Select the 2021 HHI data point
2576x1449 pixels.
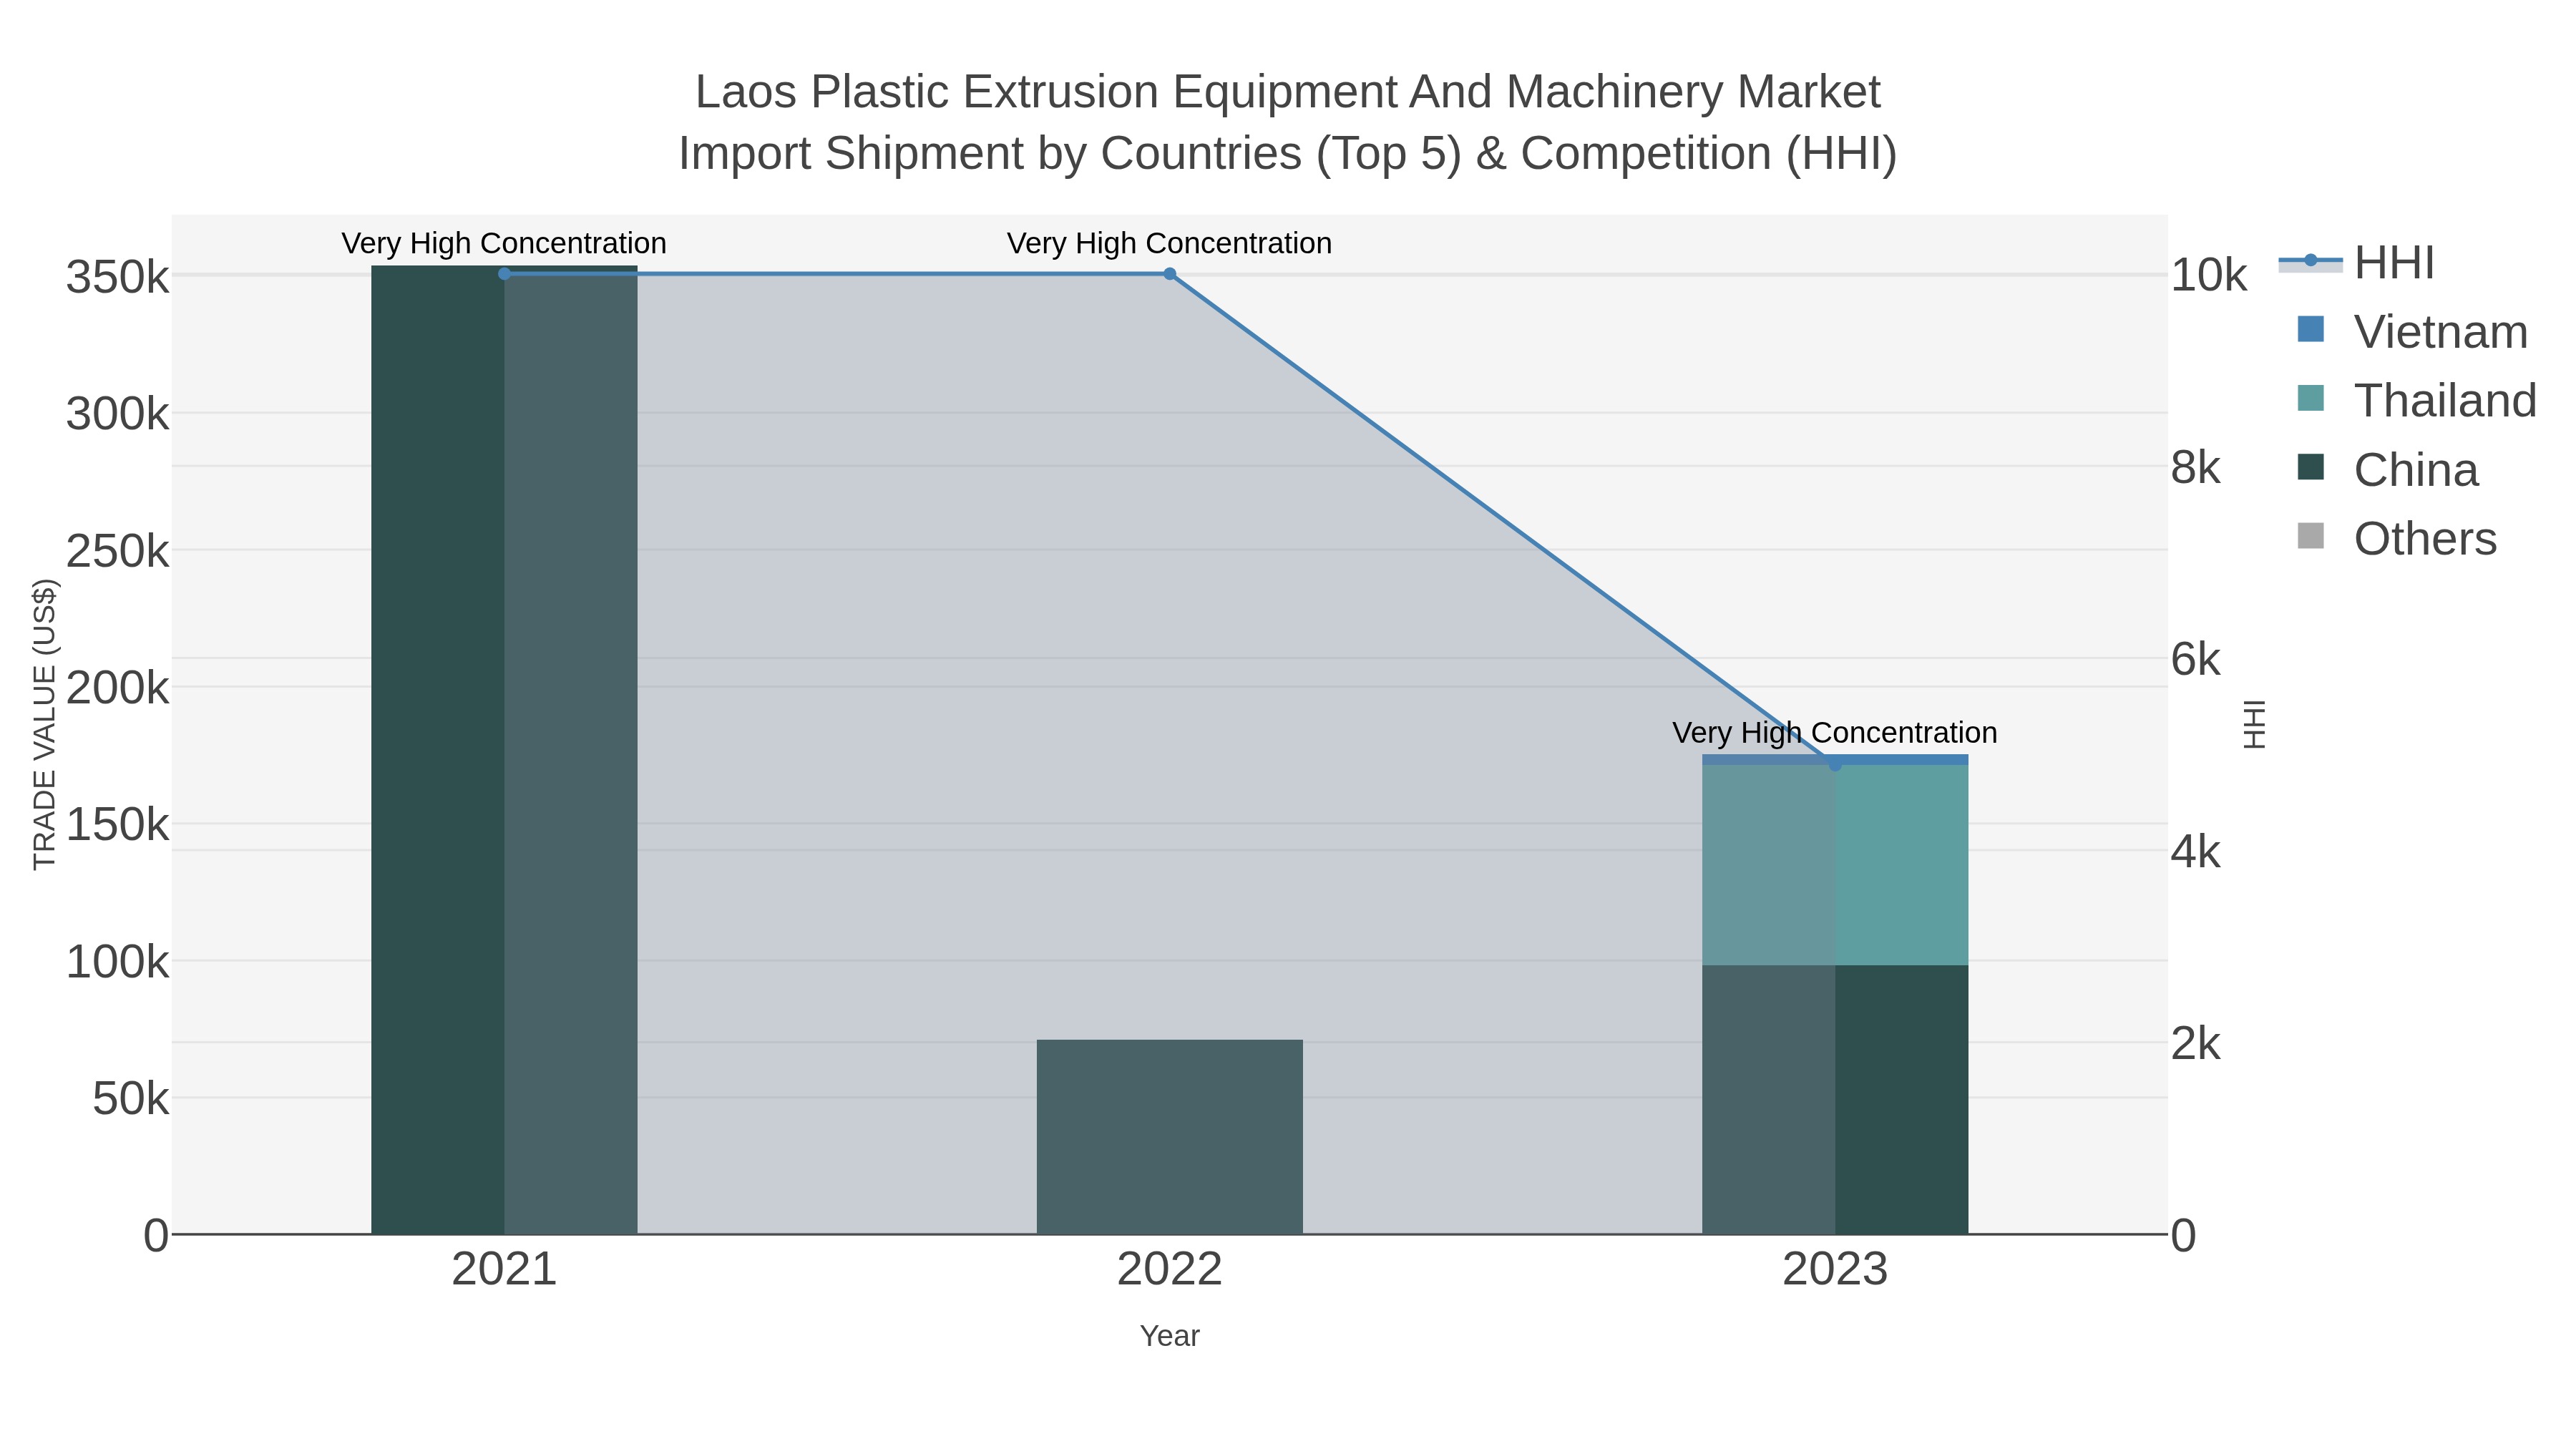point(504,274)
